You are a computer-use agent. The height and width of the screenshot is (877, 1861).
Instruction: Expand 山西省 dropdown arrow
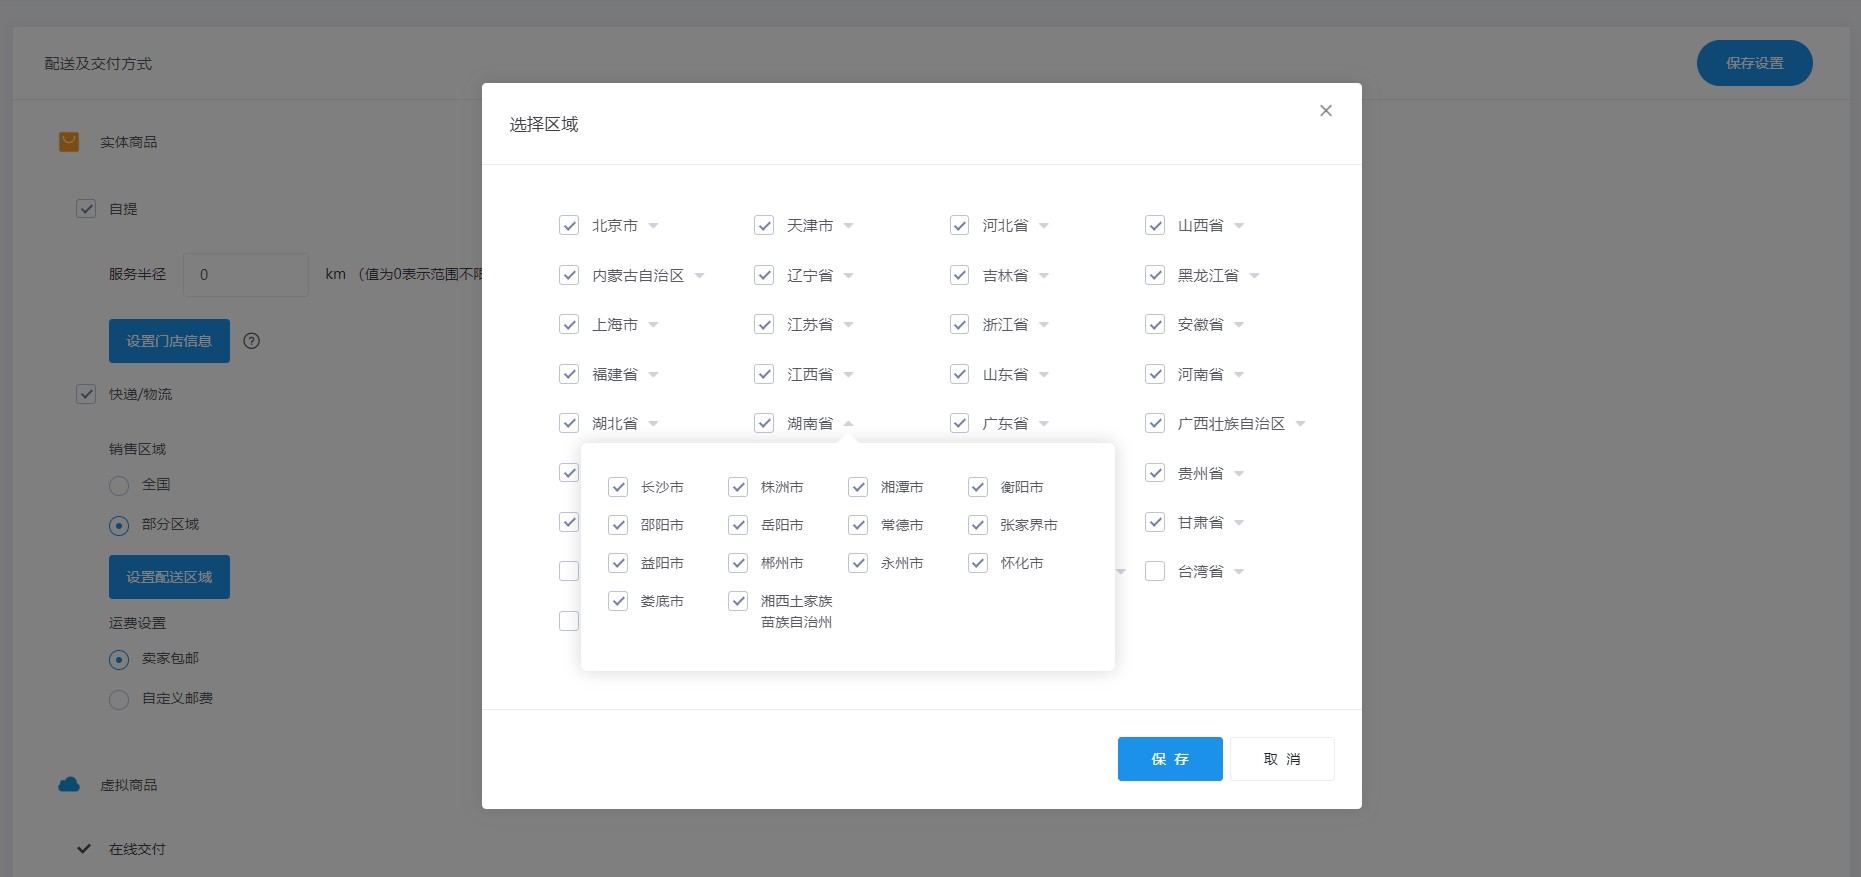point(1239,226)
